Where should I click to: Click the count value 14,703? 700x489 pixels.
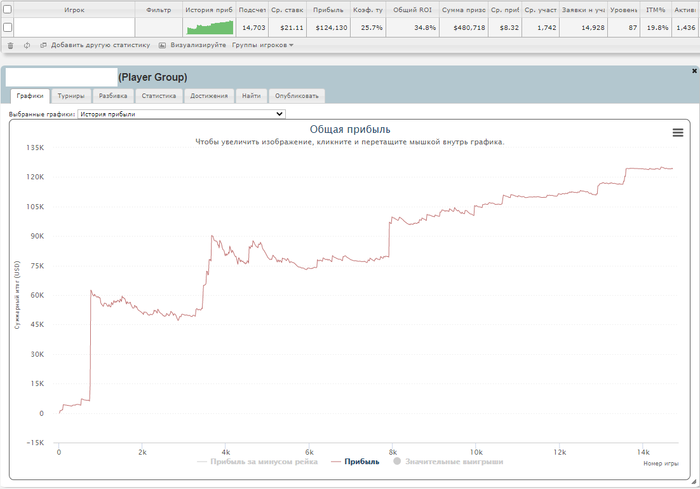[254, 28]
